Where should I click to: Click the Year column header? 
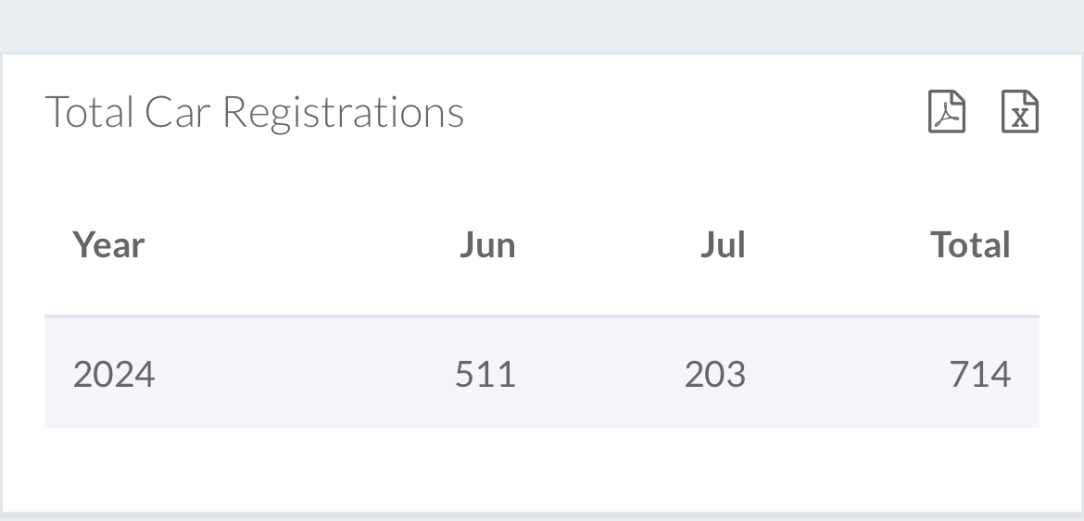tap(109, 245)
